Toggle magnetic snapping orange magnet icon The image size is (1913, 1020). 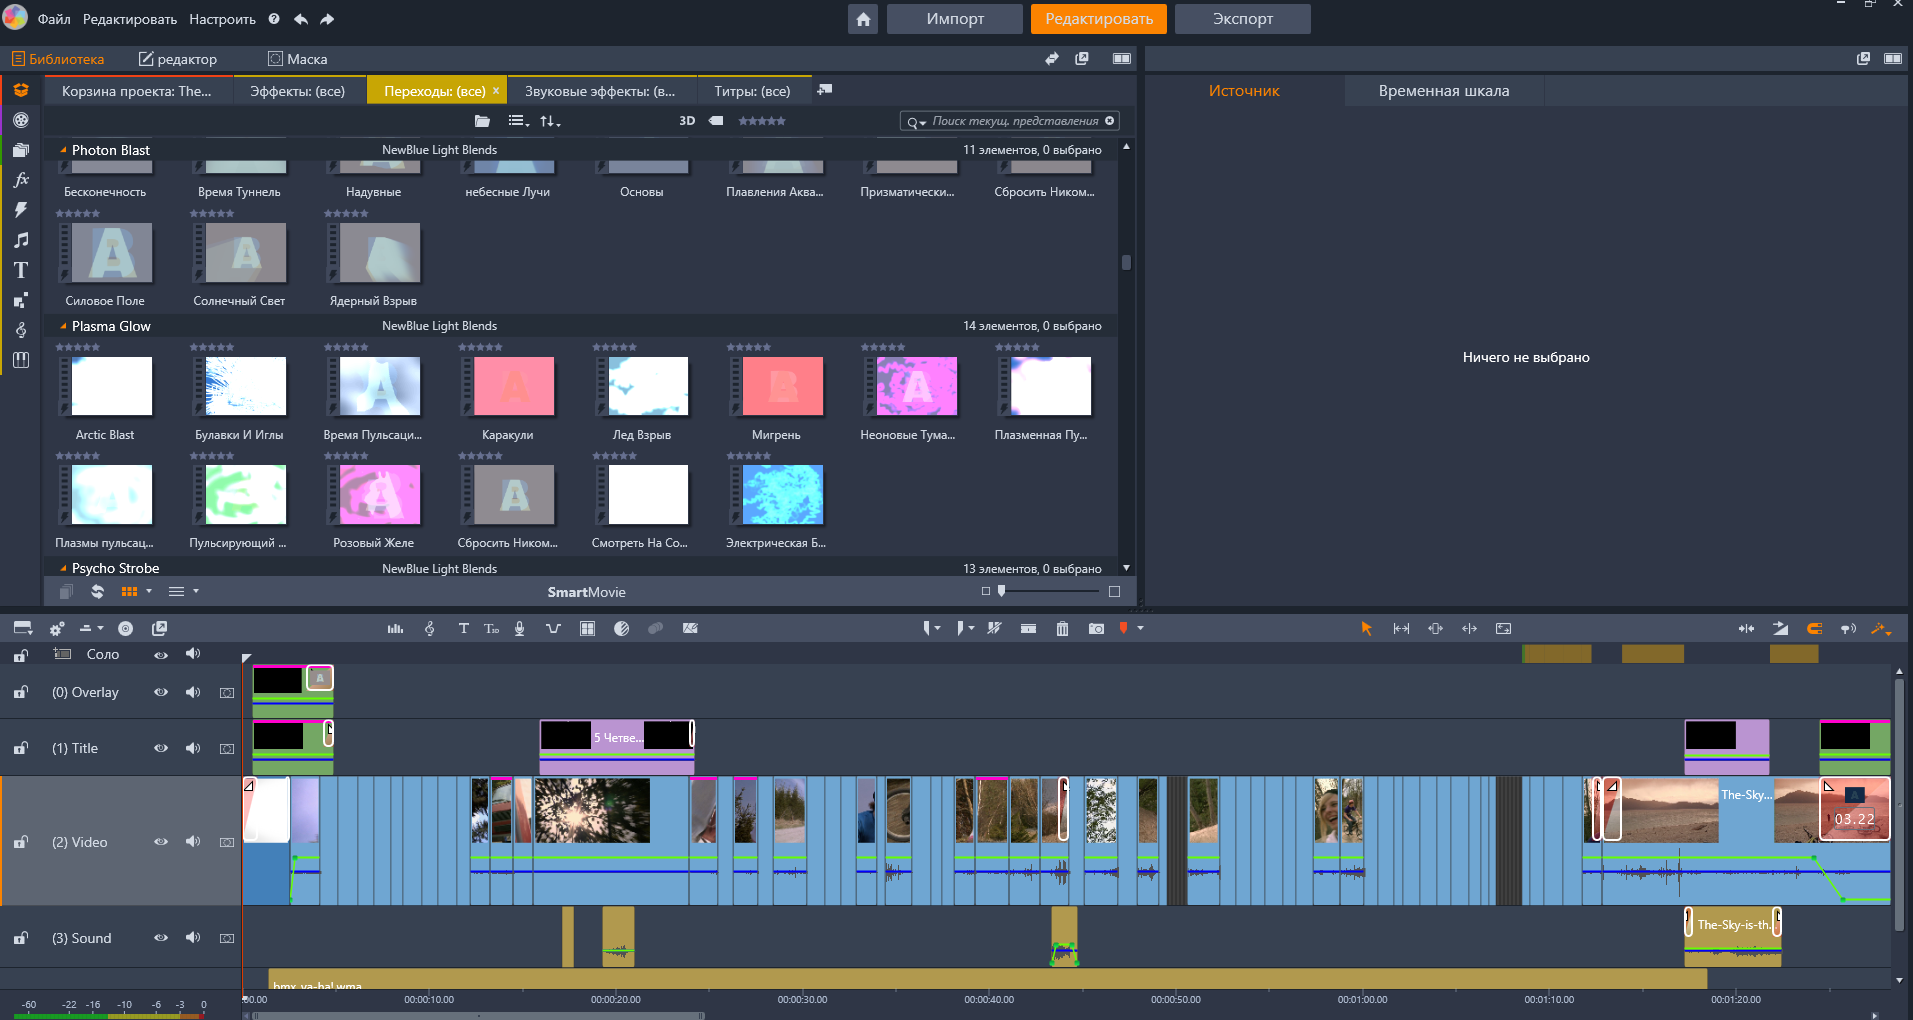pos(1814,629)
